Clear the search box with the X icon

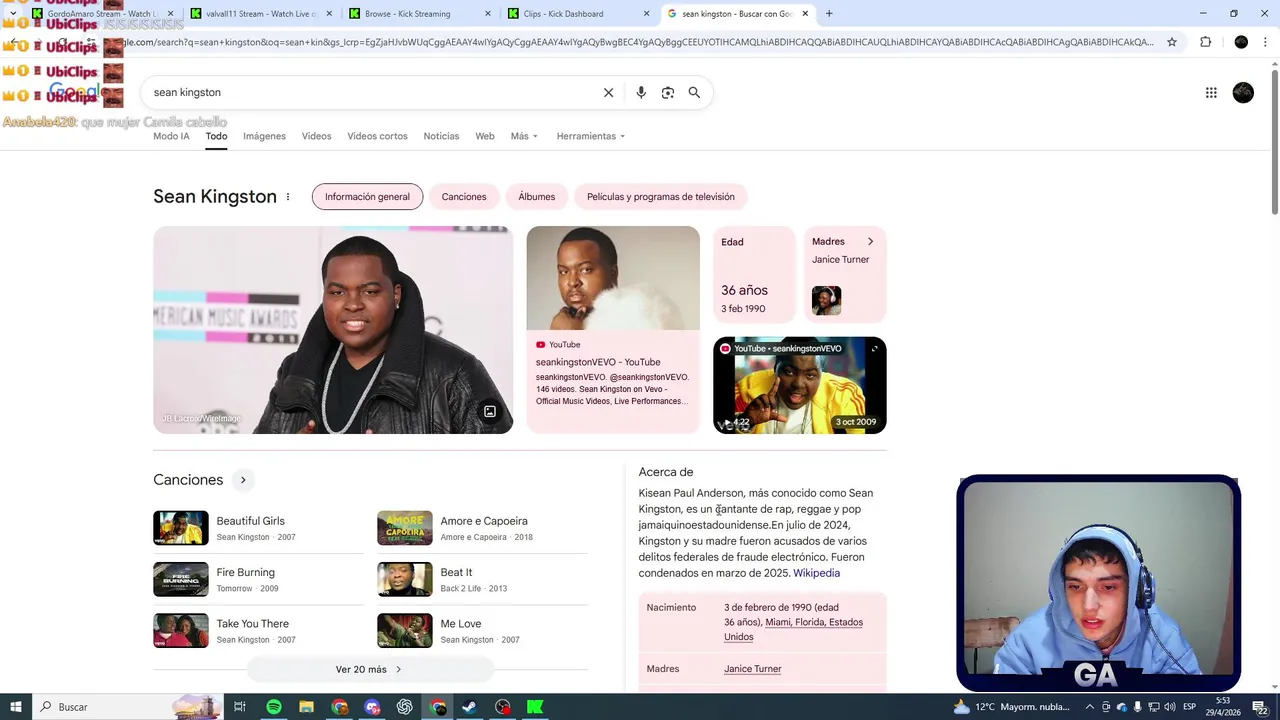point(608,92)
